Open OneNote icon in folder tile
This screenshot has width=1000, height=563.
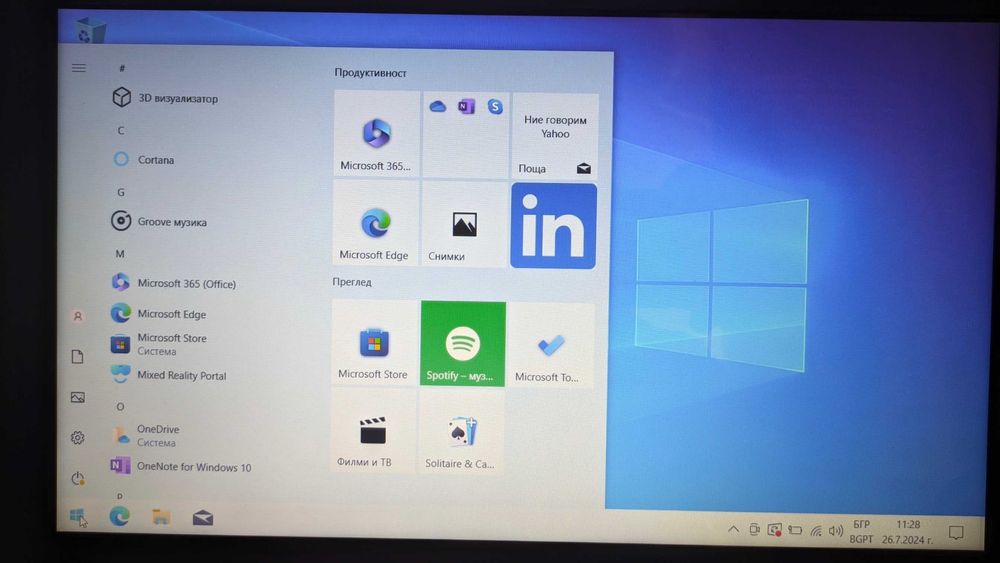(466, 106)
